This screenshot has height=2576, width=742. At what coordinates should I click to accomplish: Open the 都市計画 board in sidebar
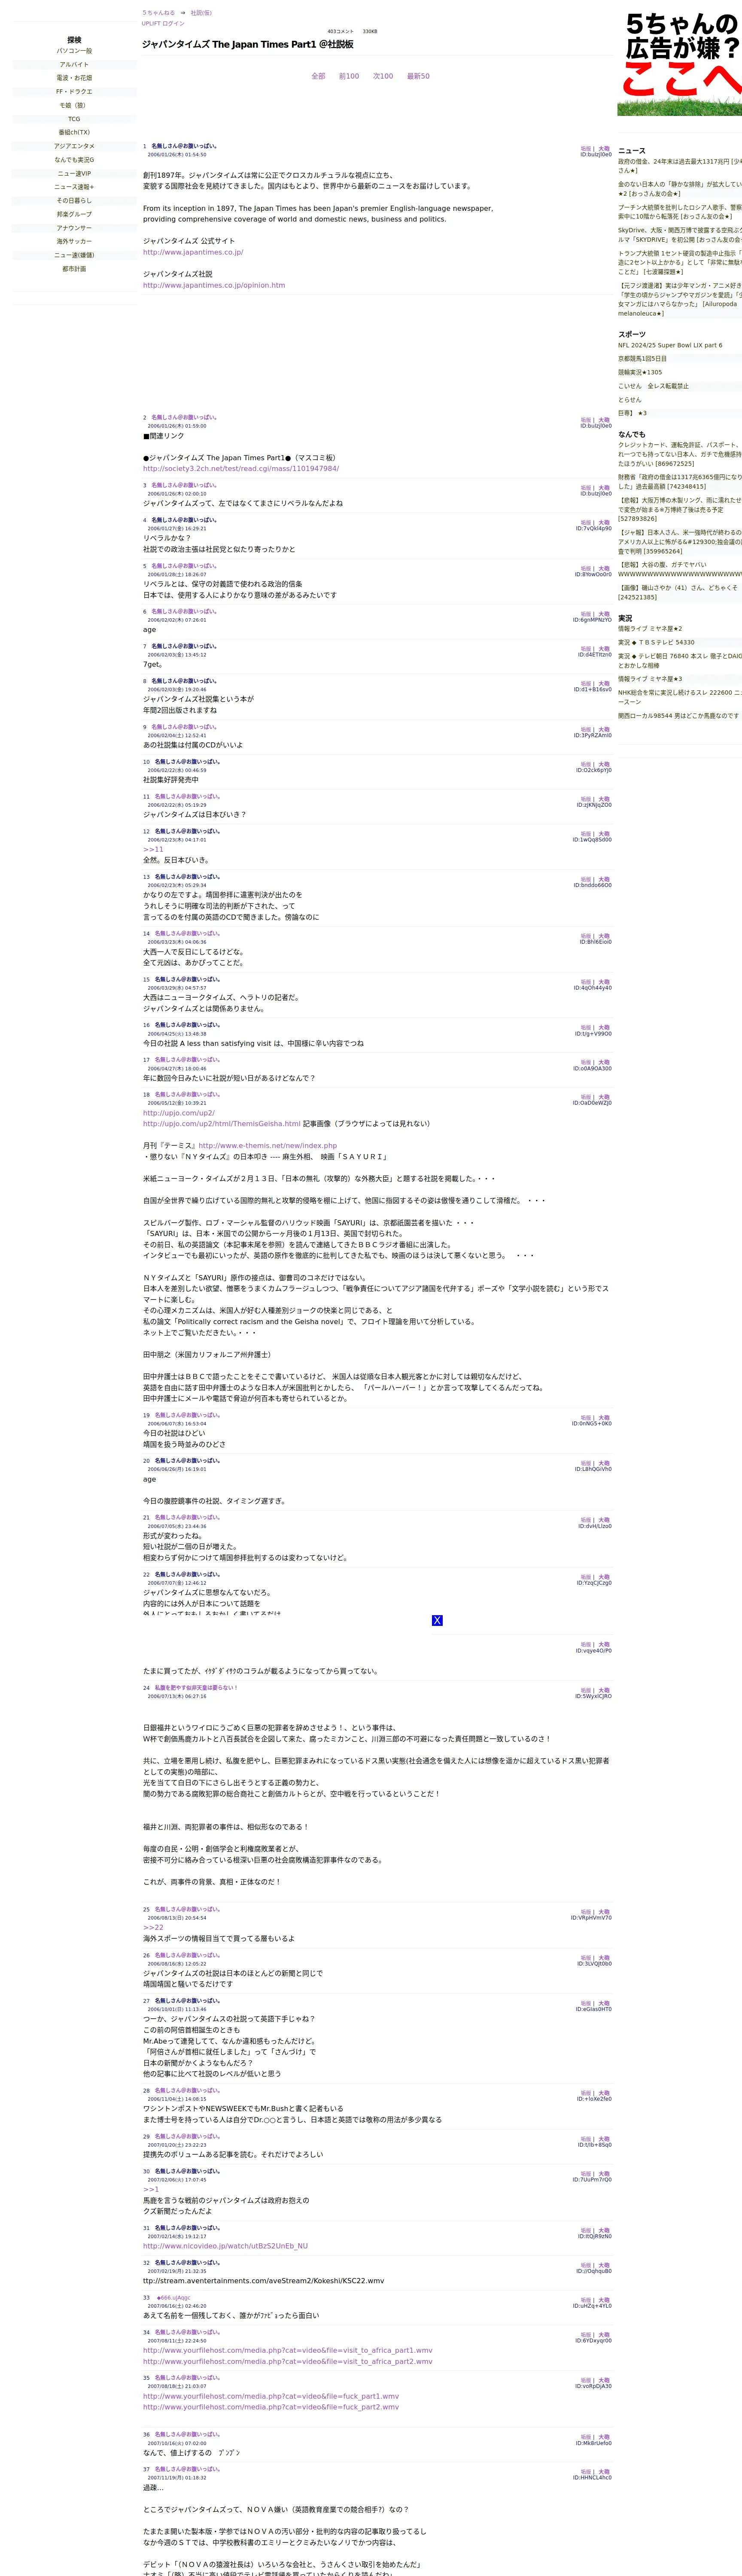click(74, 269)
